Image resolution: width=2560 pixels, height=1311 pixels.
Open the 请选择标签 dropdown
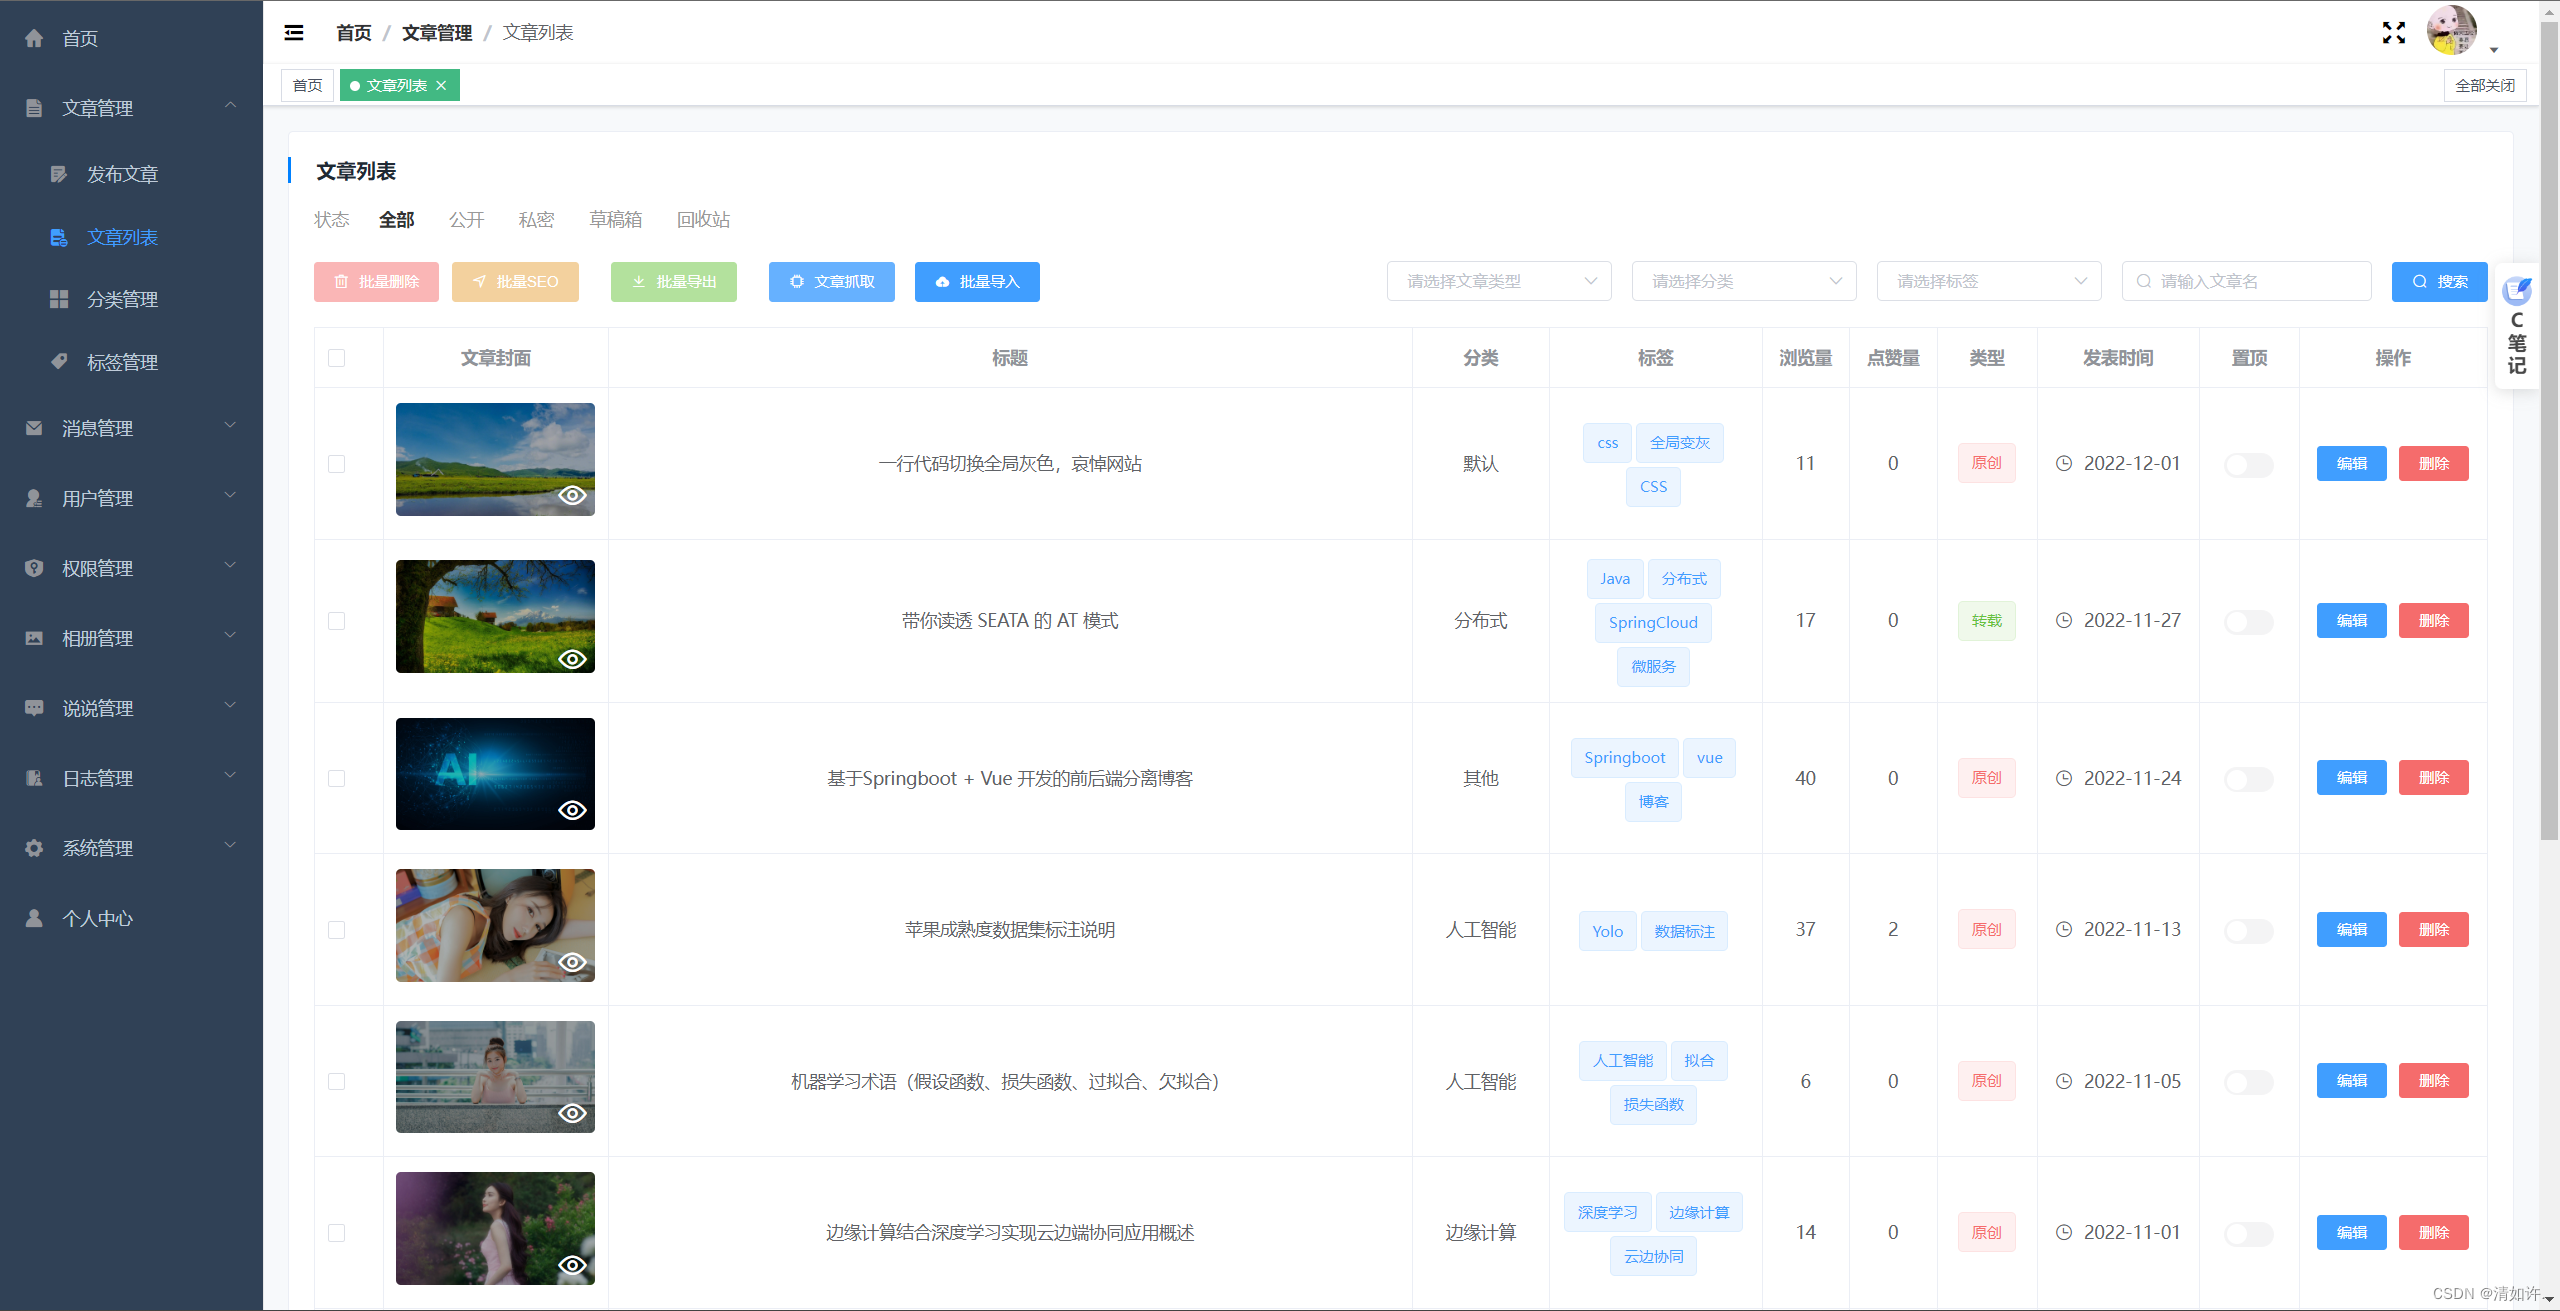(1988, 282)
